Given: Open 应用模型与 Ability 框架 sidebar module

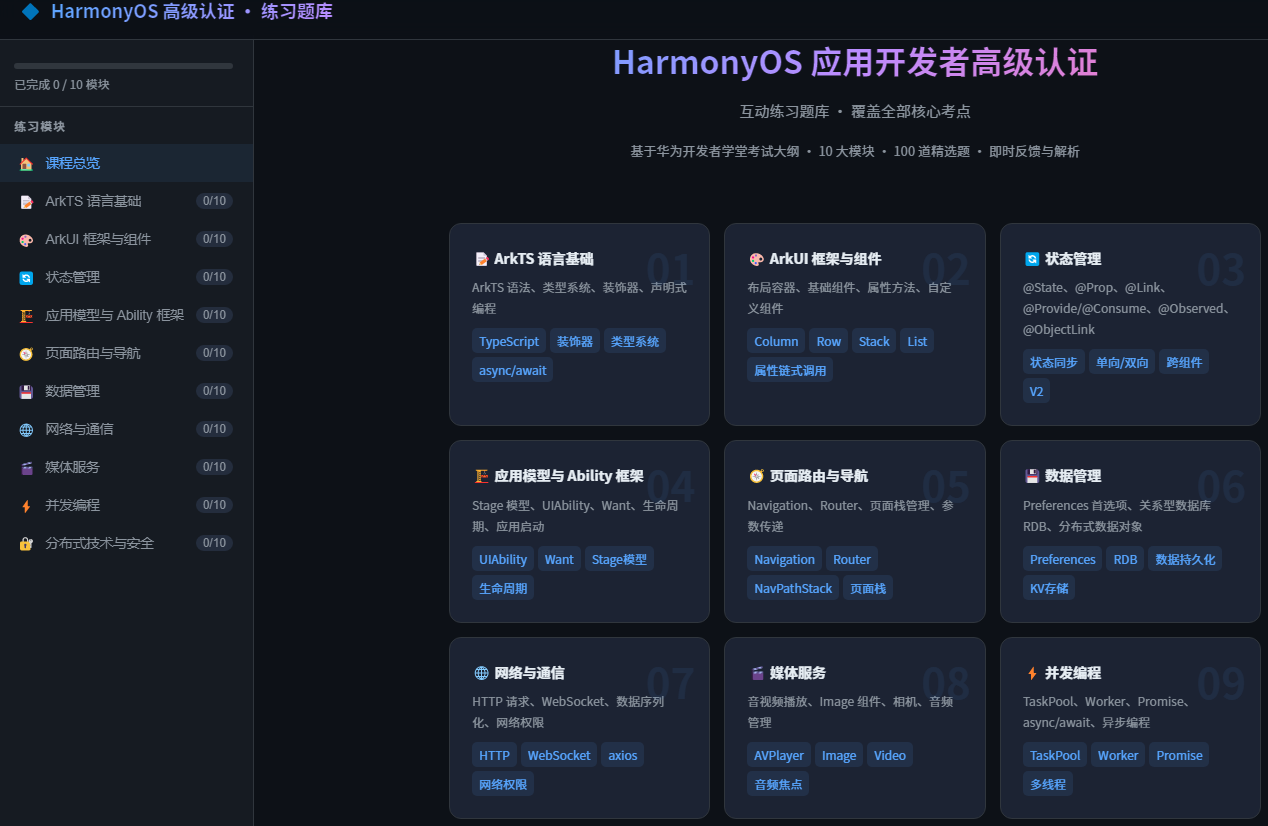Looking at the screenshot, I should [x=126, y=315].
